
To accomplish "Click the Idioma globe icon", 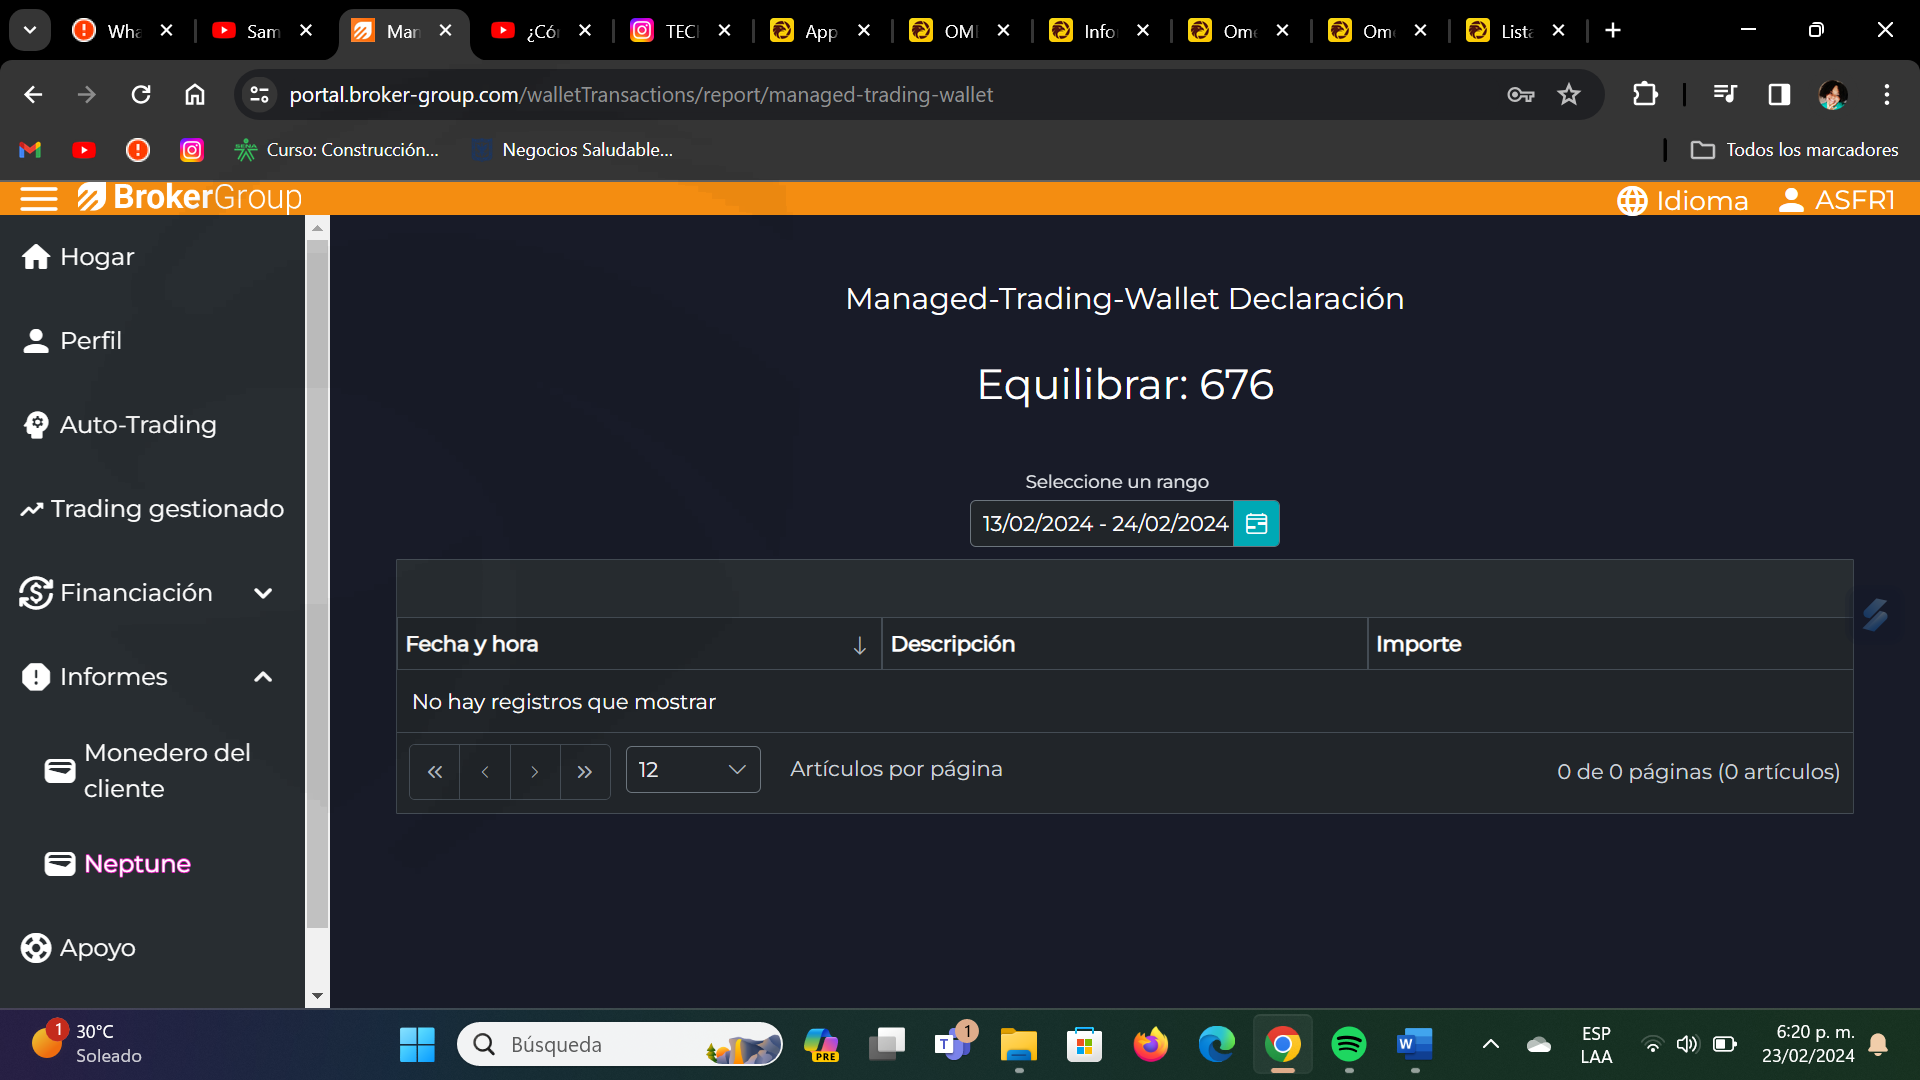I will pyautogui.click(x=1632, y=200).
